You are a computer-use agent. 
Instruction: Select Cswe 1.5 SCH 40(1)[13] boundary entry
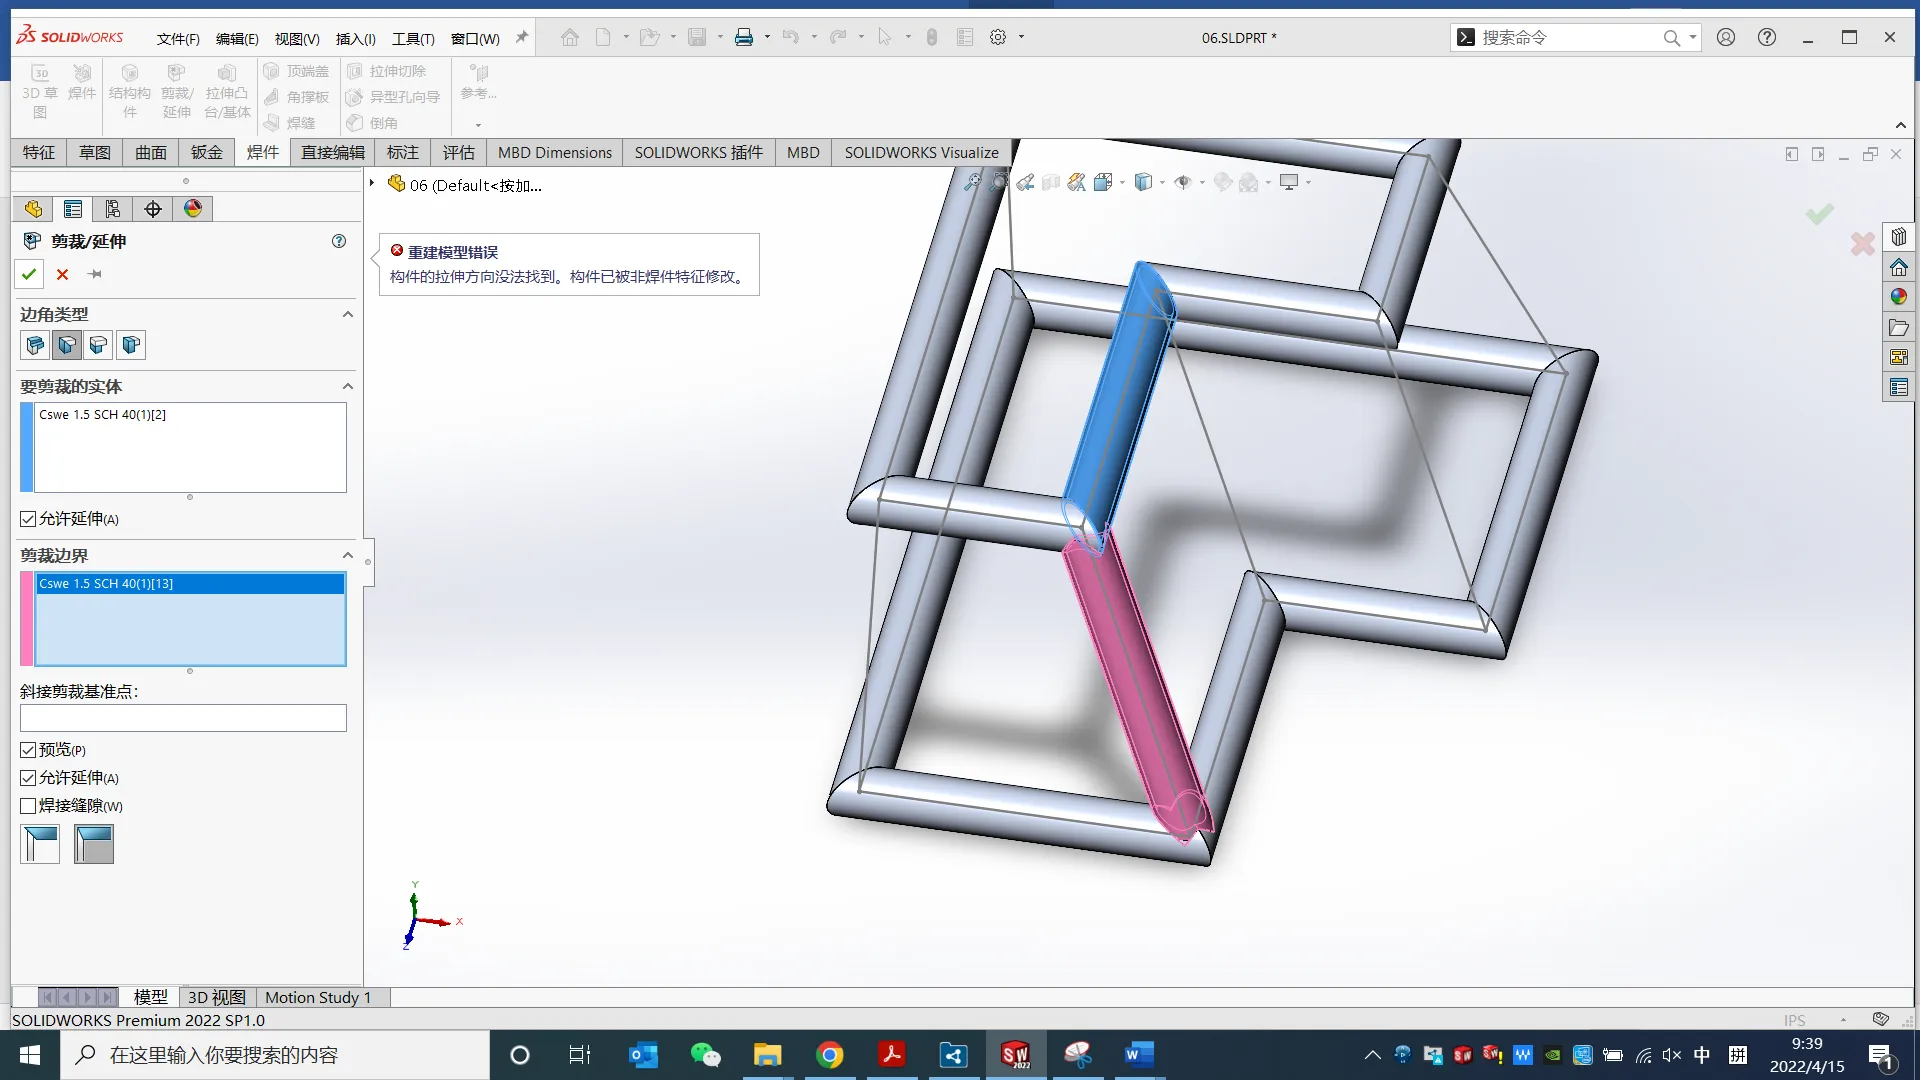(x=190, y=584)
